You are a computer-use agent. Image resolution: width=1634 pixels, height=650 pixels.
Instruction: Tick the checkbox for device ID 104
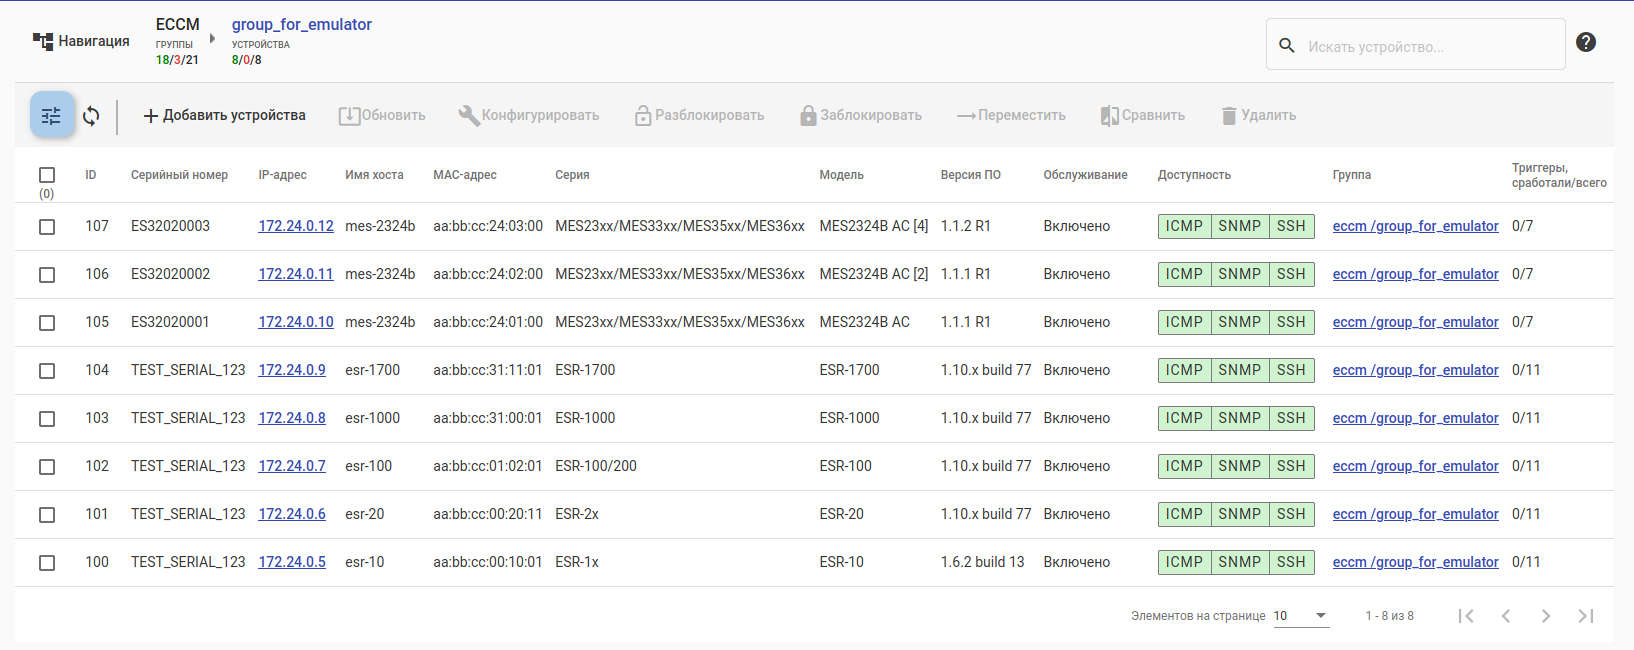click(x=47, y=371)
